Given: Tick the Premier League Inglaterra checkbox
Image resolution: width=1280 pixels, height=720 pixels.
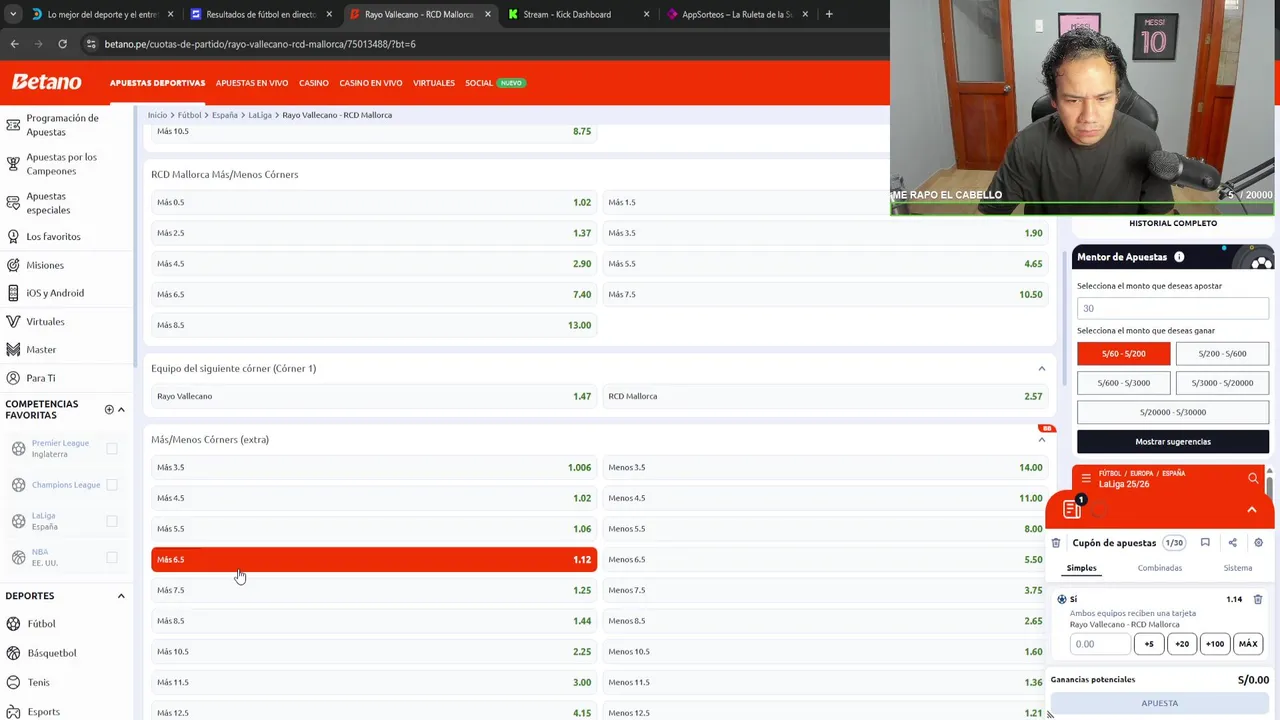Looking at the screenshot, I should click(112, 449).
